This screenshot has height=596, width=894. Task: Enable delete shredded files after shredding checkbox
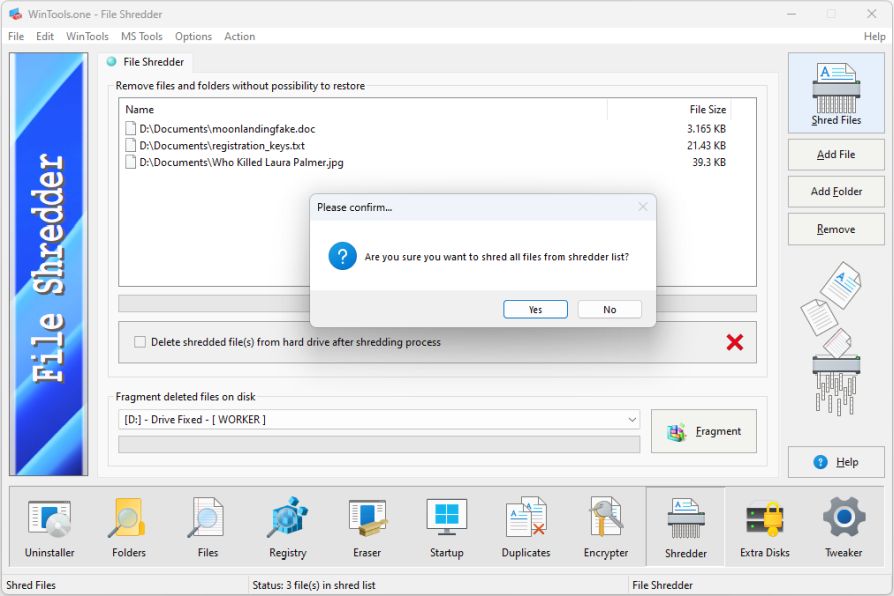coord(140,342)
